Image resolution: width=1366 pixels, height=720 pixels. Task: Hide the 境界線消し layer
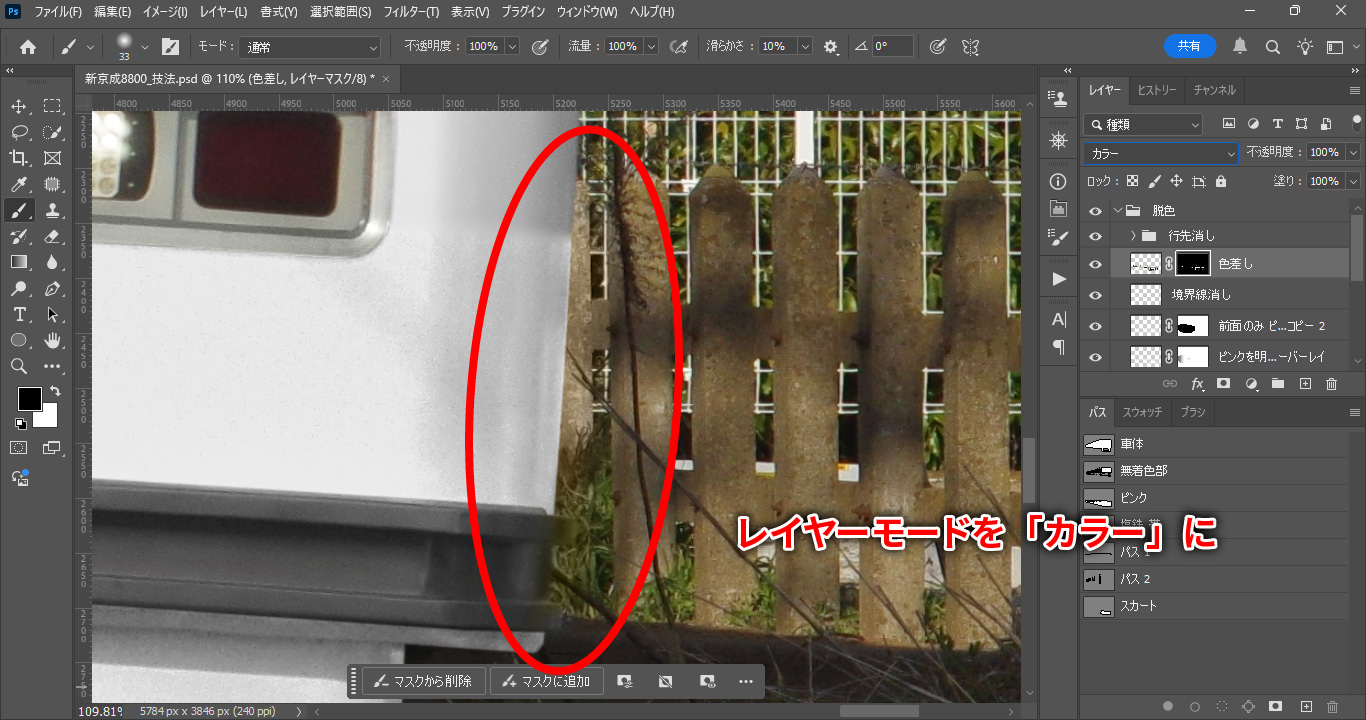(x=1095, y=295)
